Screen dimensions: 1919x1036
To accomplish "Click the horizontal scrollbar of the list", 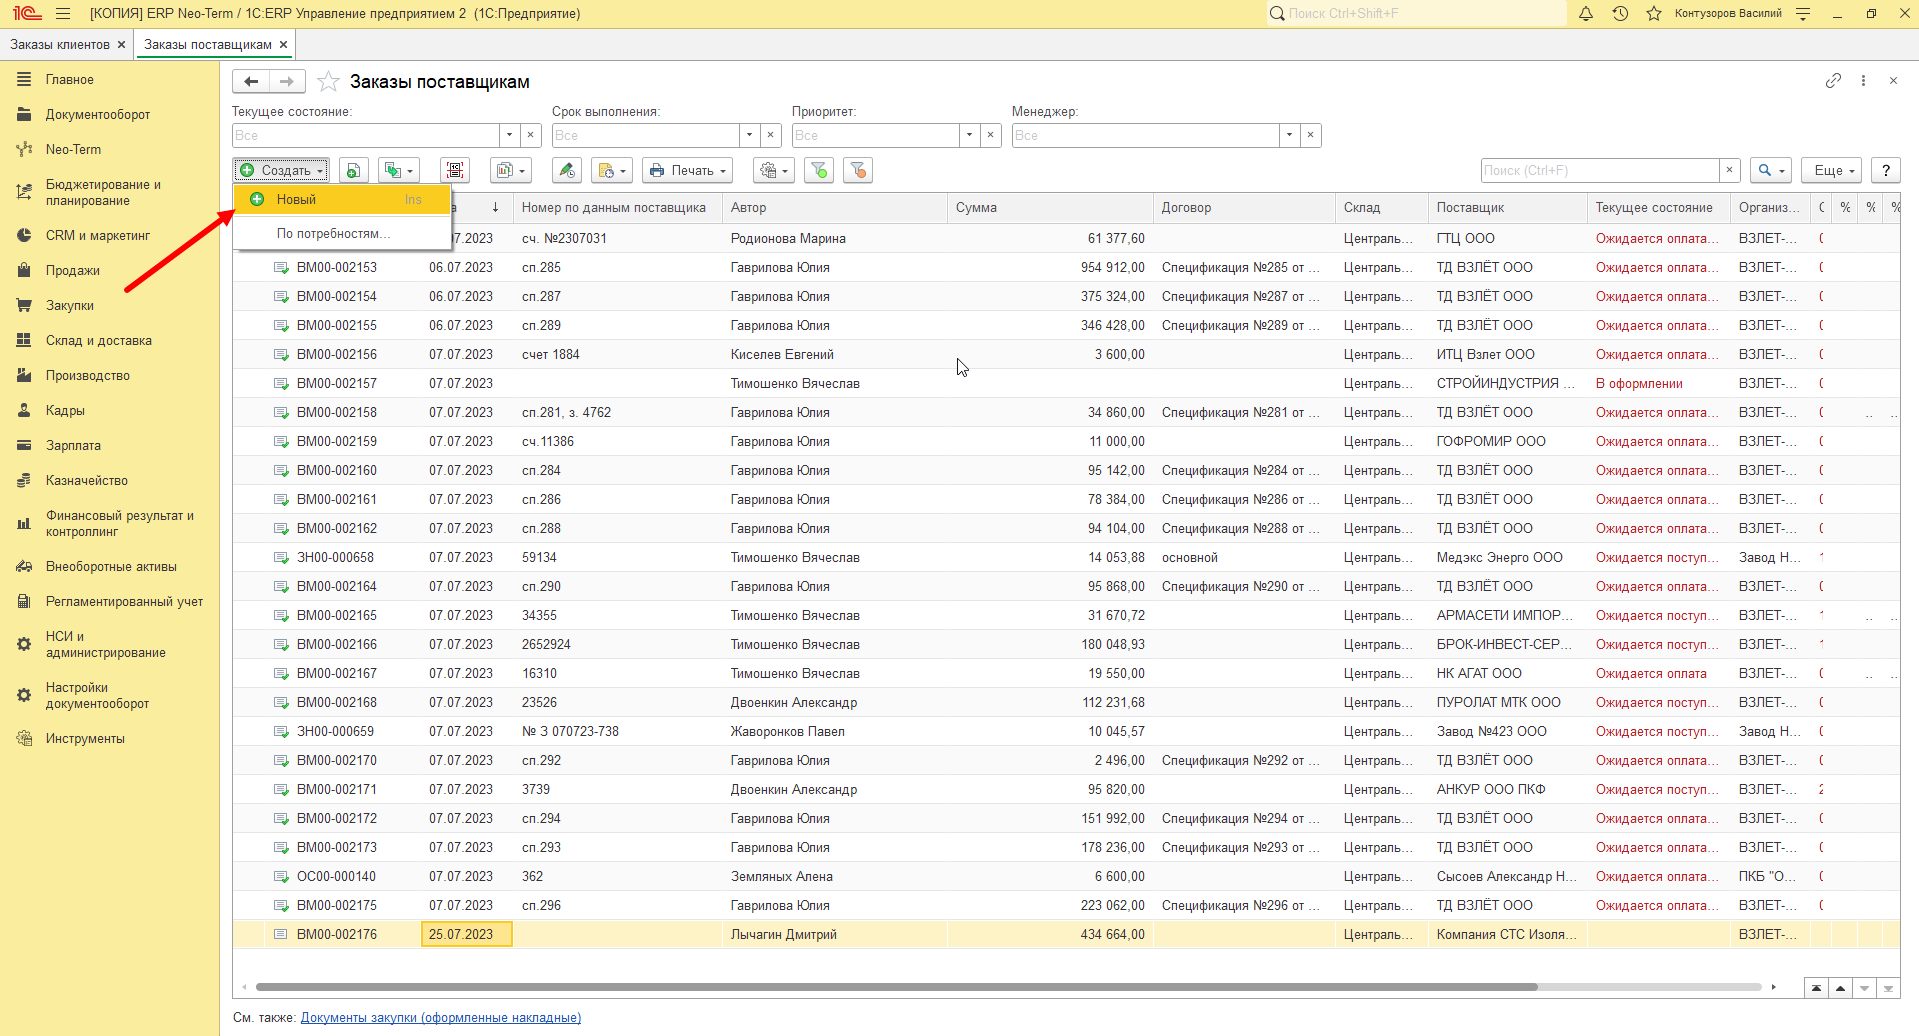I will [x=896, y=987].
